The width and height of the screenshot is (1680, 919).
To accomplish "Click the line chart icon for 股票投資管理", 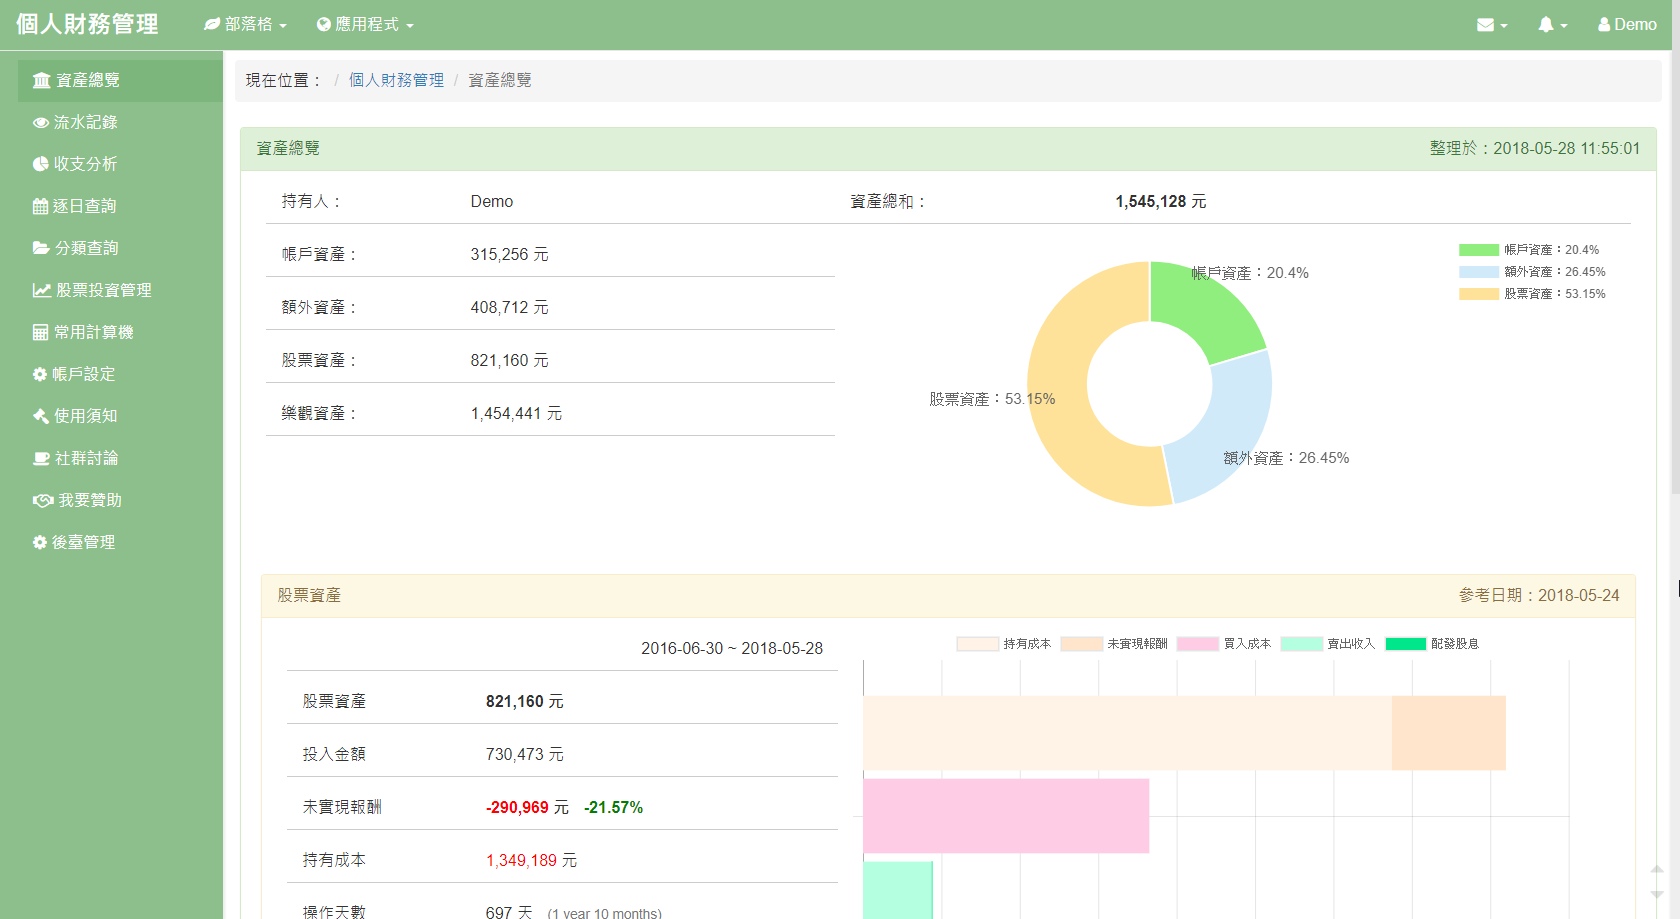I will pyautogui.click(x=41, y=290).
